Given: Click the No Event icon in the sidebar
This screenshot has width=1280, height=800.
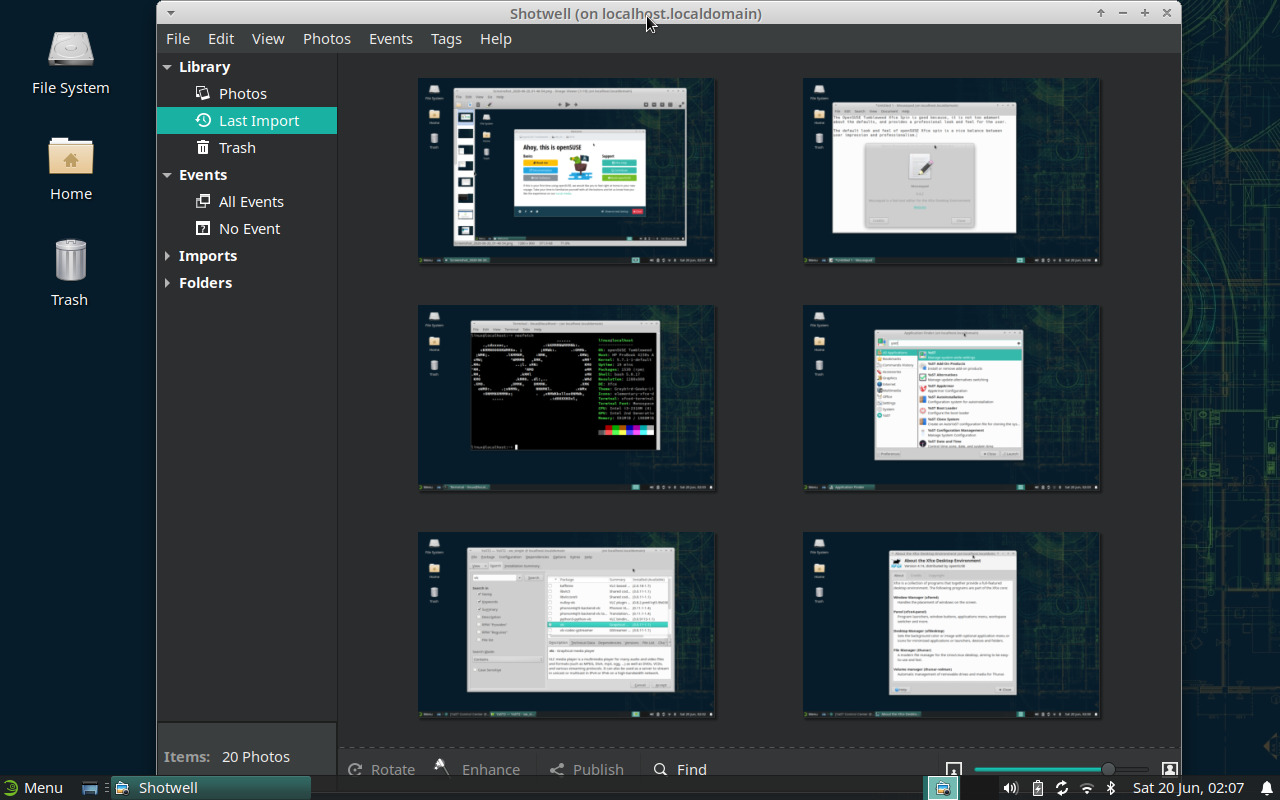Looking at the screenshot, I should (201, 228).
